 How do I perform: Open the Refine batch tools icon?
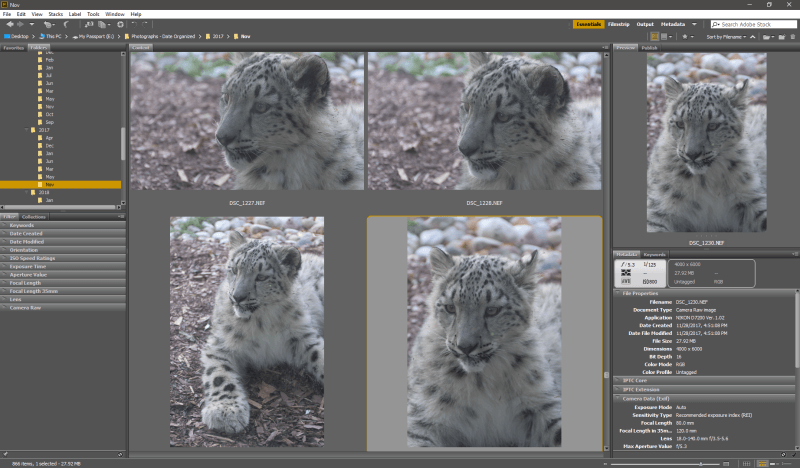[x=103, y=24]
